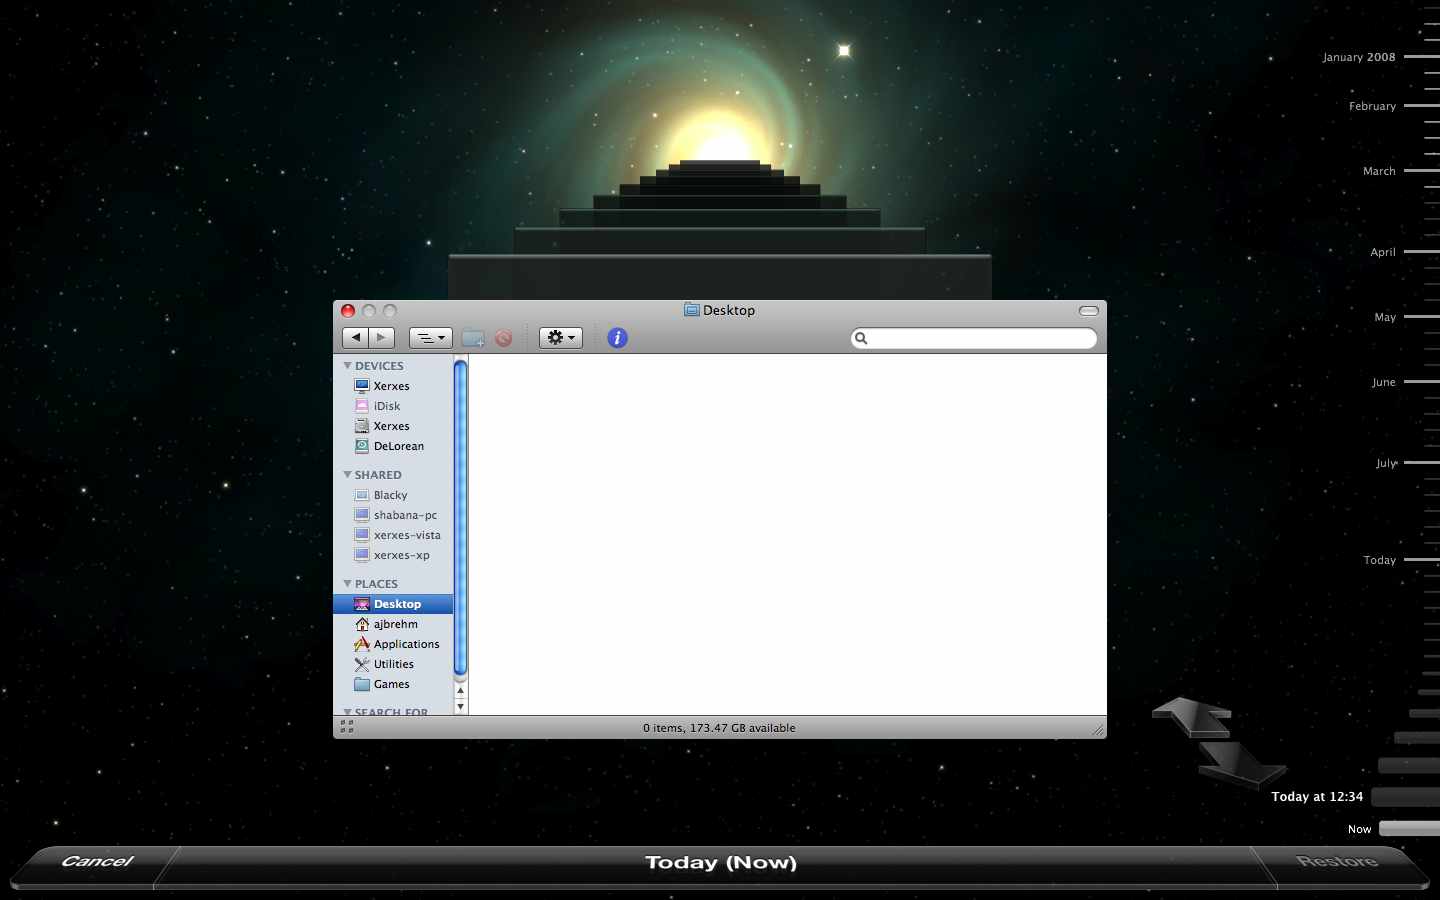
Task: Open shared computer xerxes-vista
Action: pyautogui.click(x=407, y=535)
